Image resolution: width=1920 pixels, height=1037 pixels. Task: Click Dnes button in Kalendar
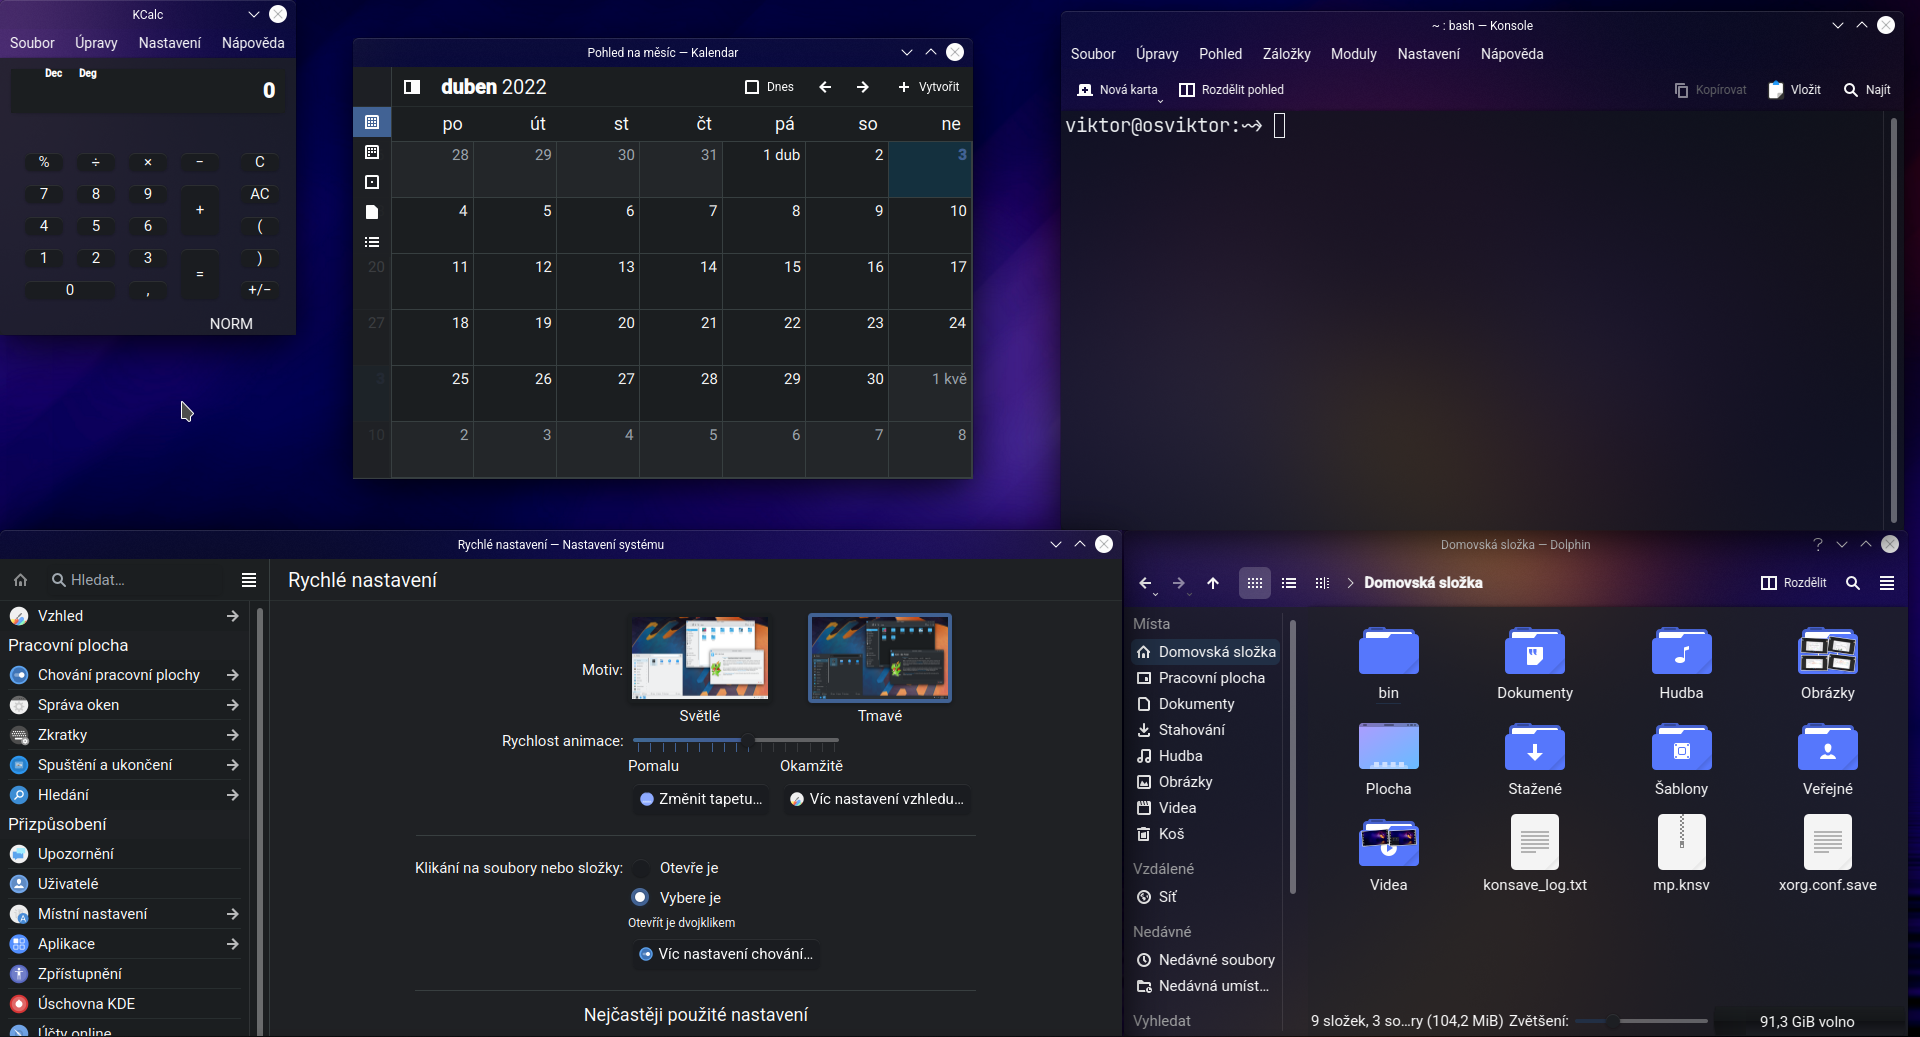click(769, 87)
